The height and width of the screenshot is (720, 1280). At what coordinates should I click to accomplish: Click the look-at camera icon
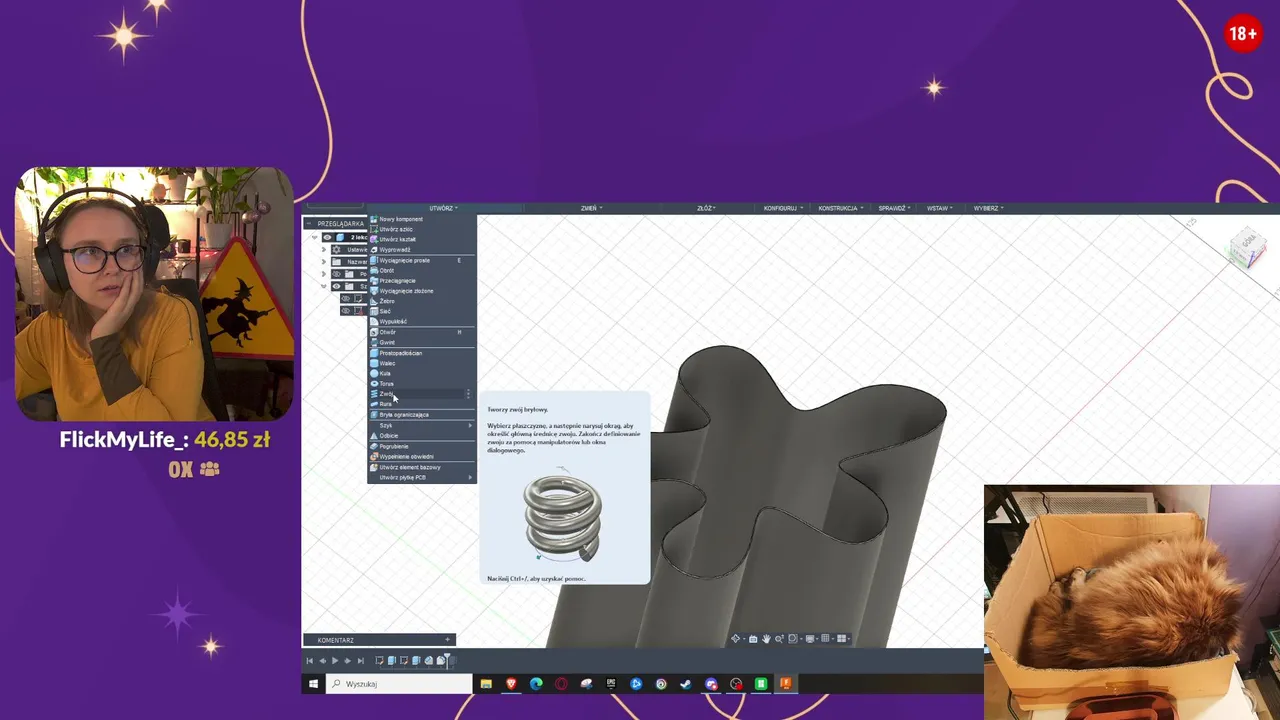tap(753, 638)
